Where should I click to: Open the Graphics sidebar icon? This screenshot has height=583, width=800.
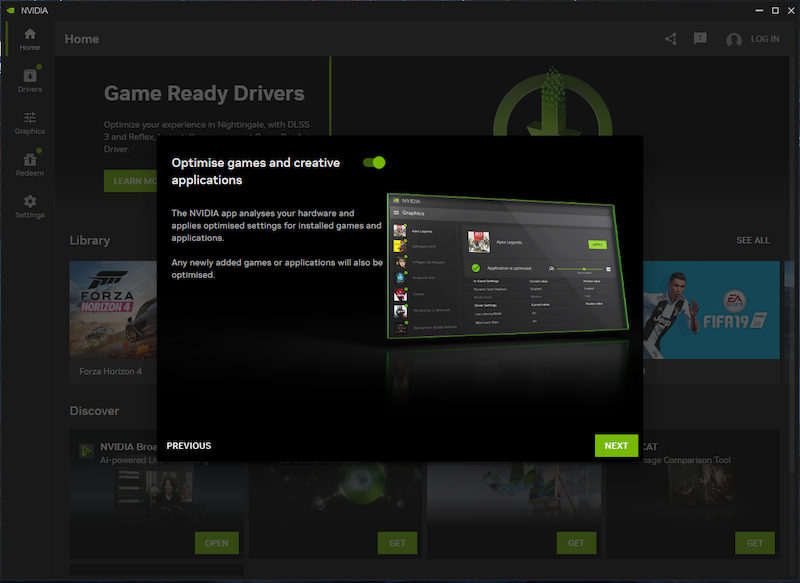(30, 123)
